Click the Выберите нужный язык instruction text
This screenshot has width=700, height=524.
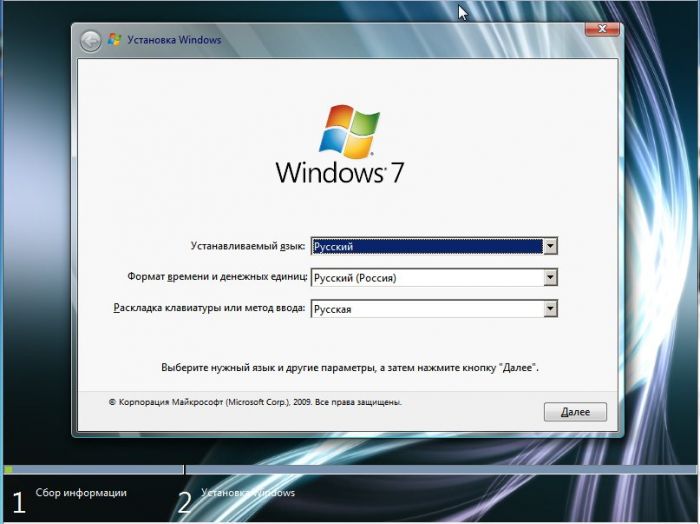click(350, 368)
